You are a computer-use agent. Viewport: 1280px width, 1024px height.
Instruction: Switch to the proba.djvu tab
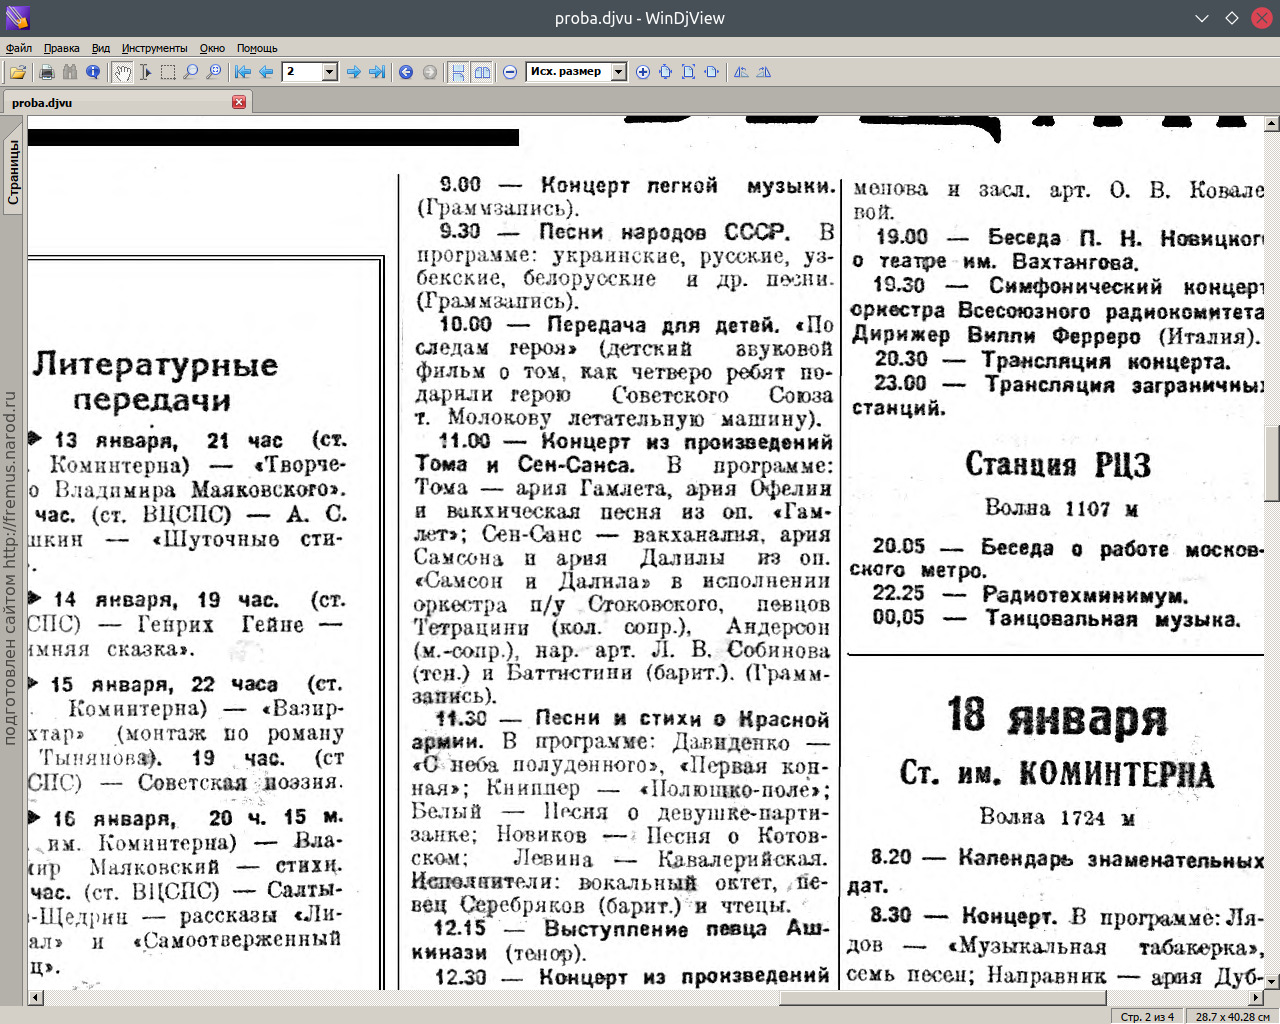click(42, 103)
